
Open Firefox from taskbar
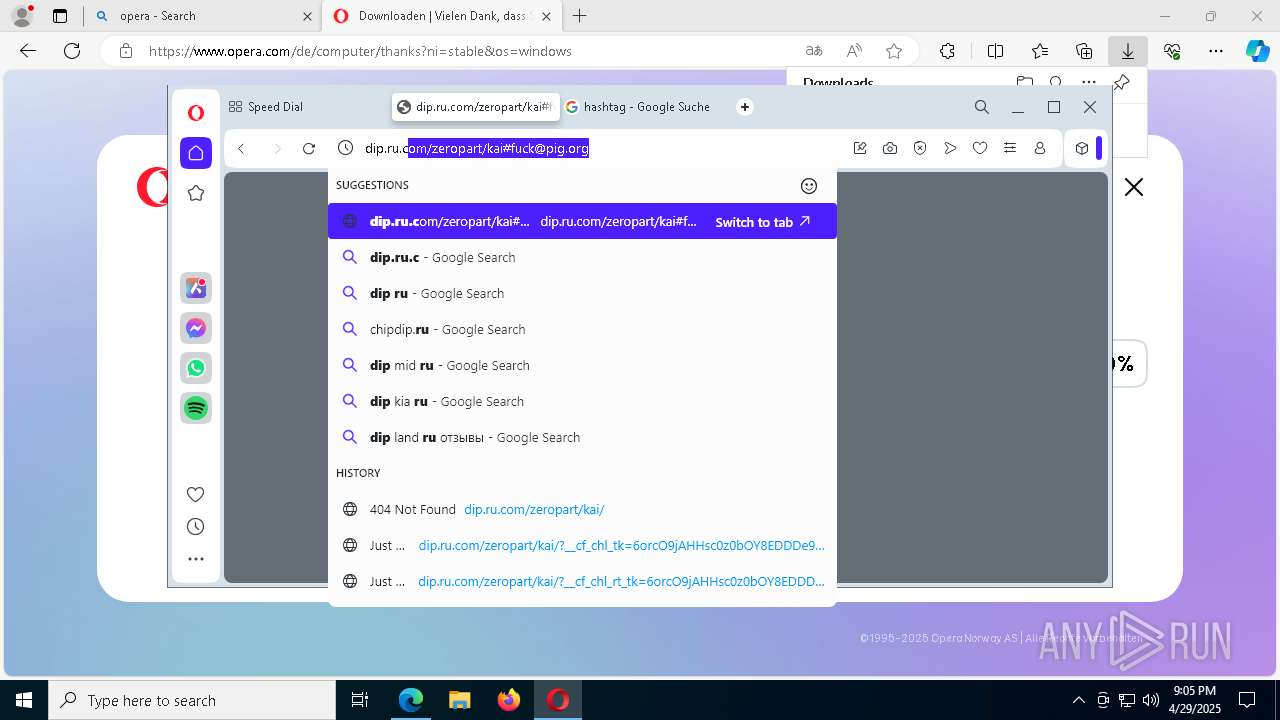[509, 700]
